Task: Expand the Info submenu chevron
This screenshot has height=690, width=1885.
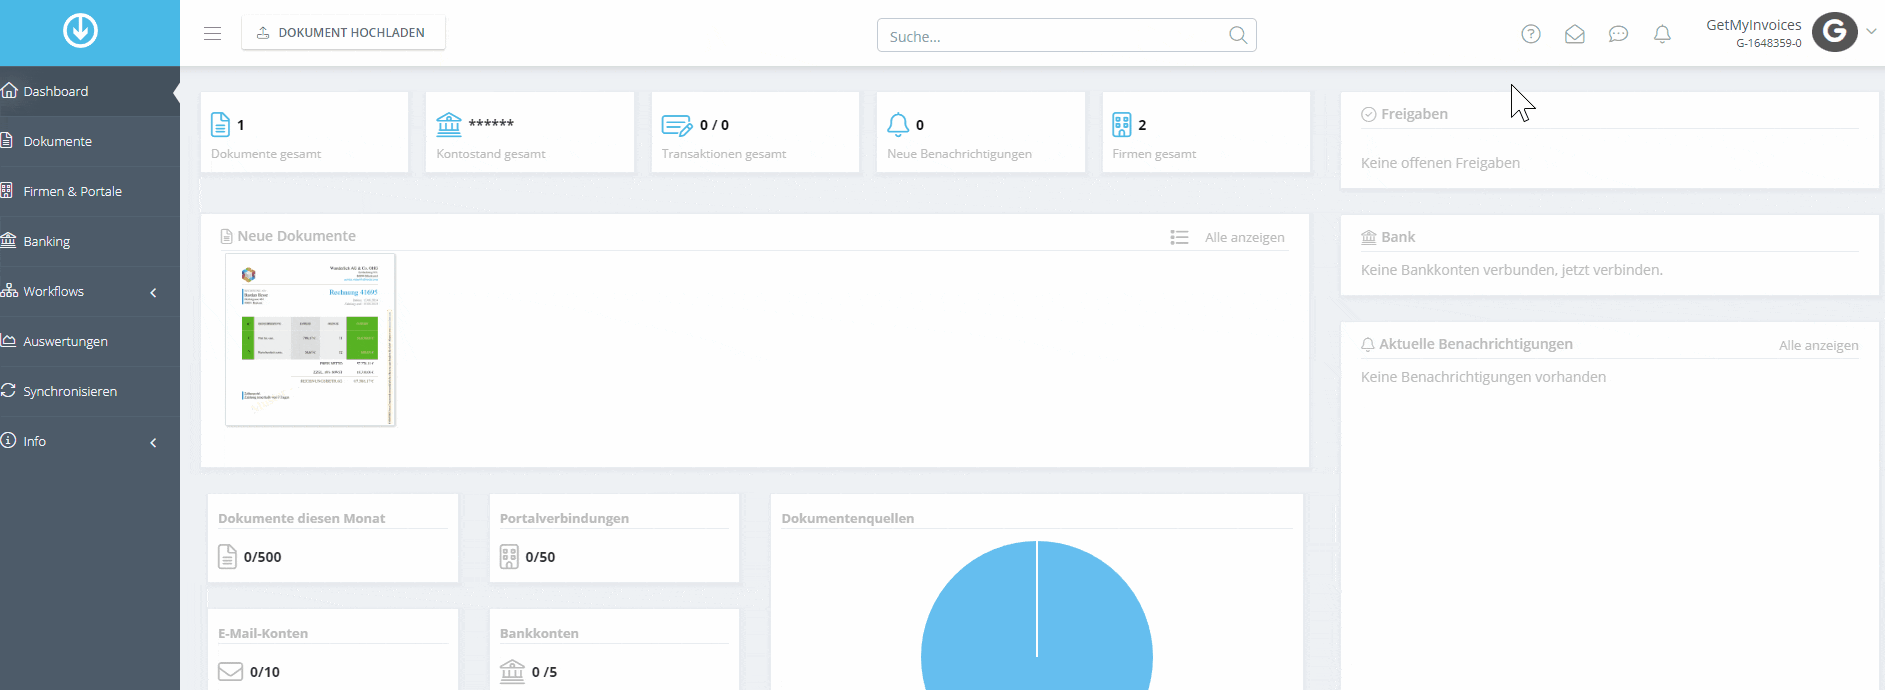Action: (x=153, y=443)
